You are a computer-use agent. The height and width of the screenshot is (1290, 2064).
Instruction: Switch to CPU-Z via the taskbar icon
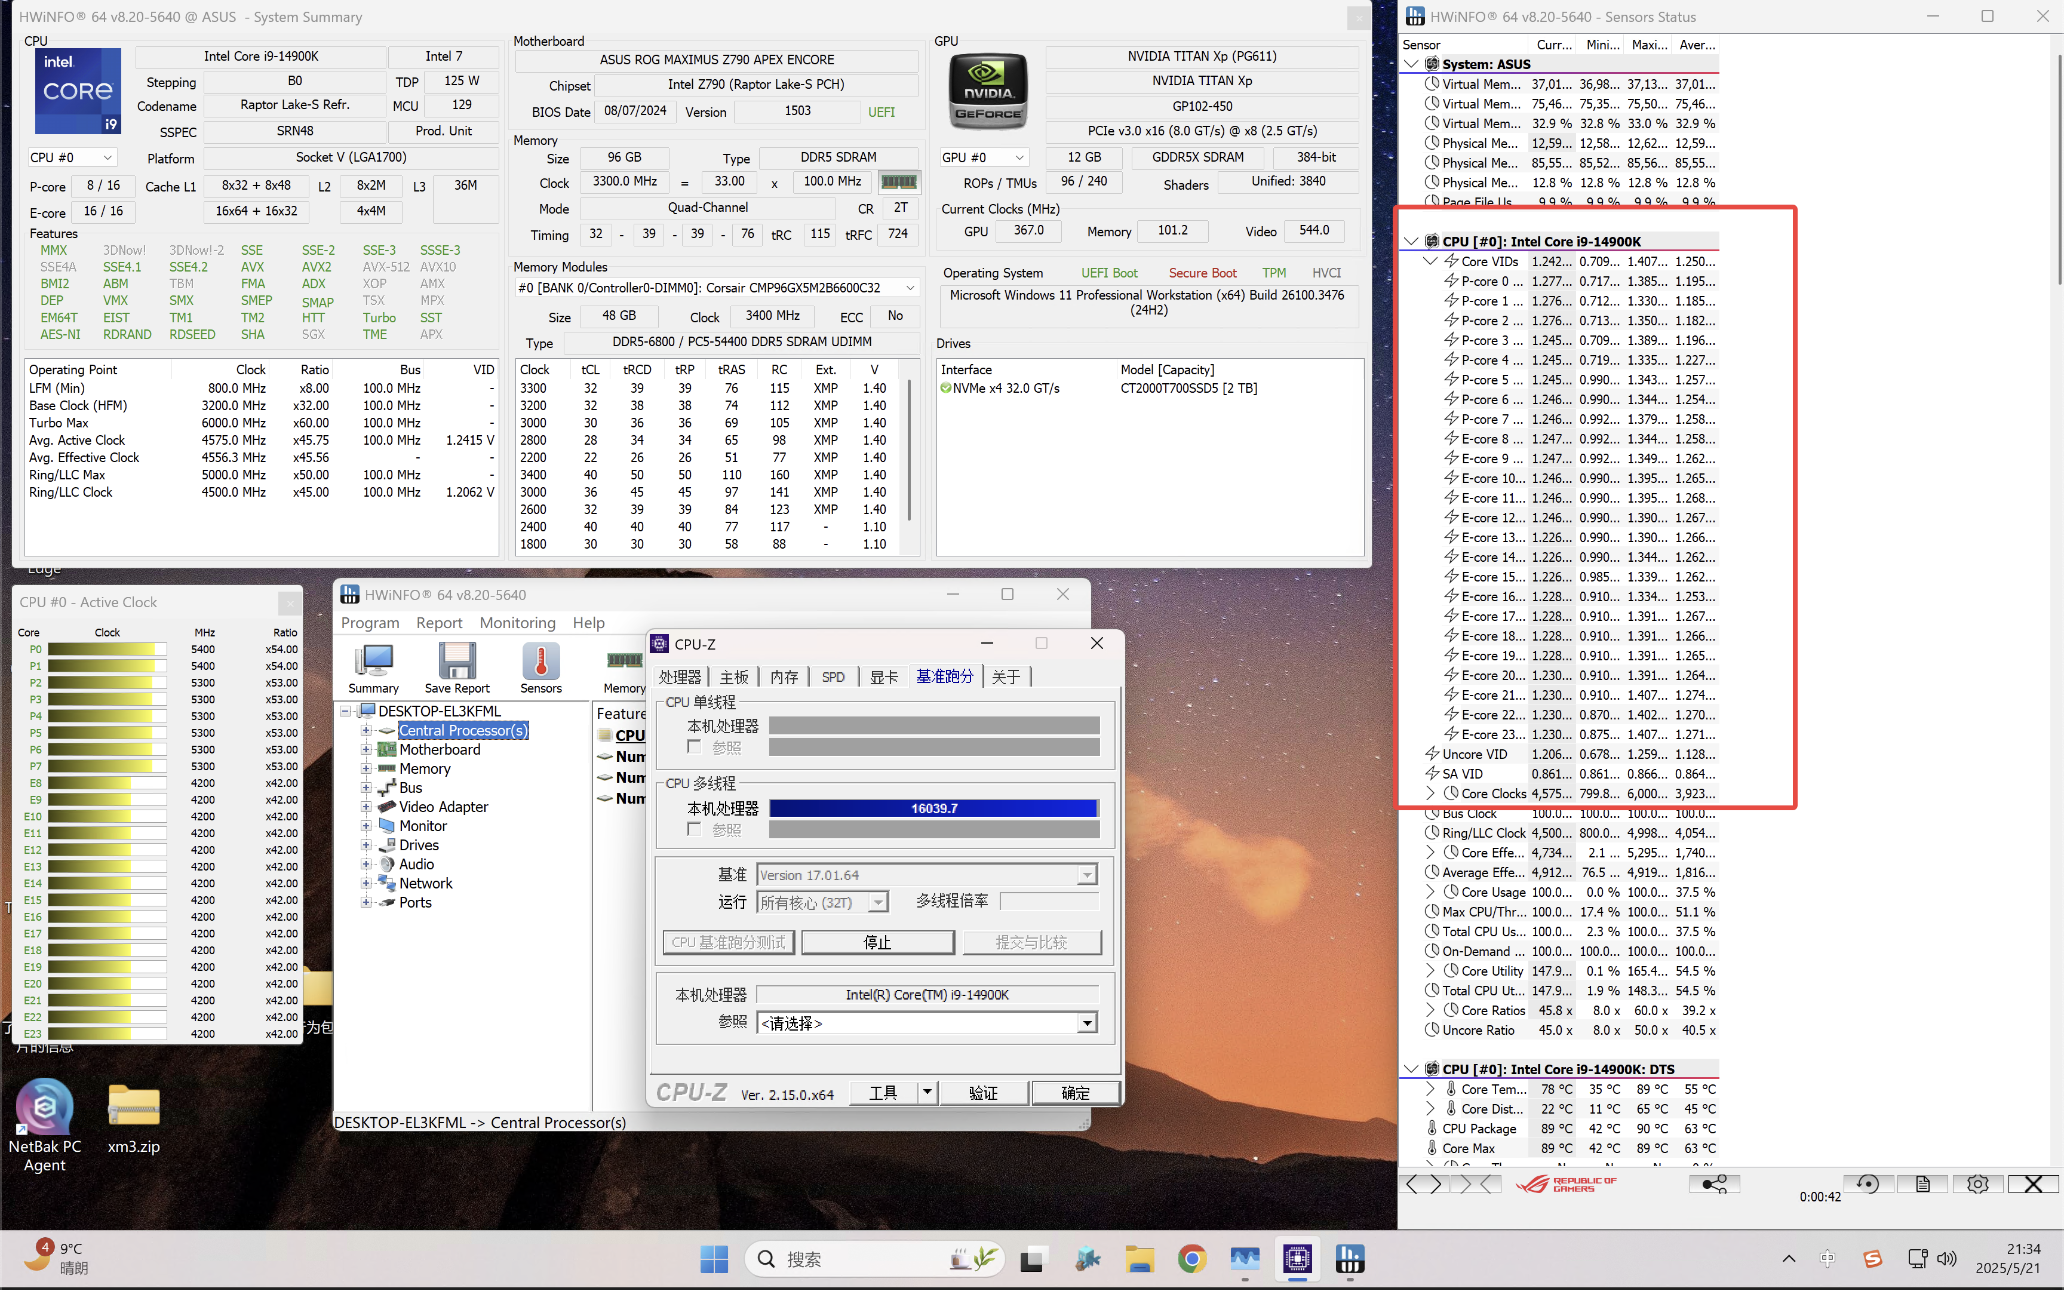click(x=1297, y=1259)
